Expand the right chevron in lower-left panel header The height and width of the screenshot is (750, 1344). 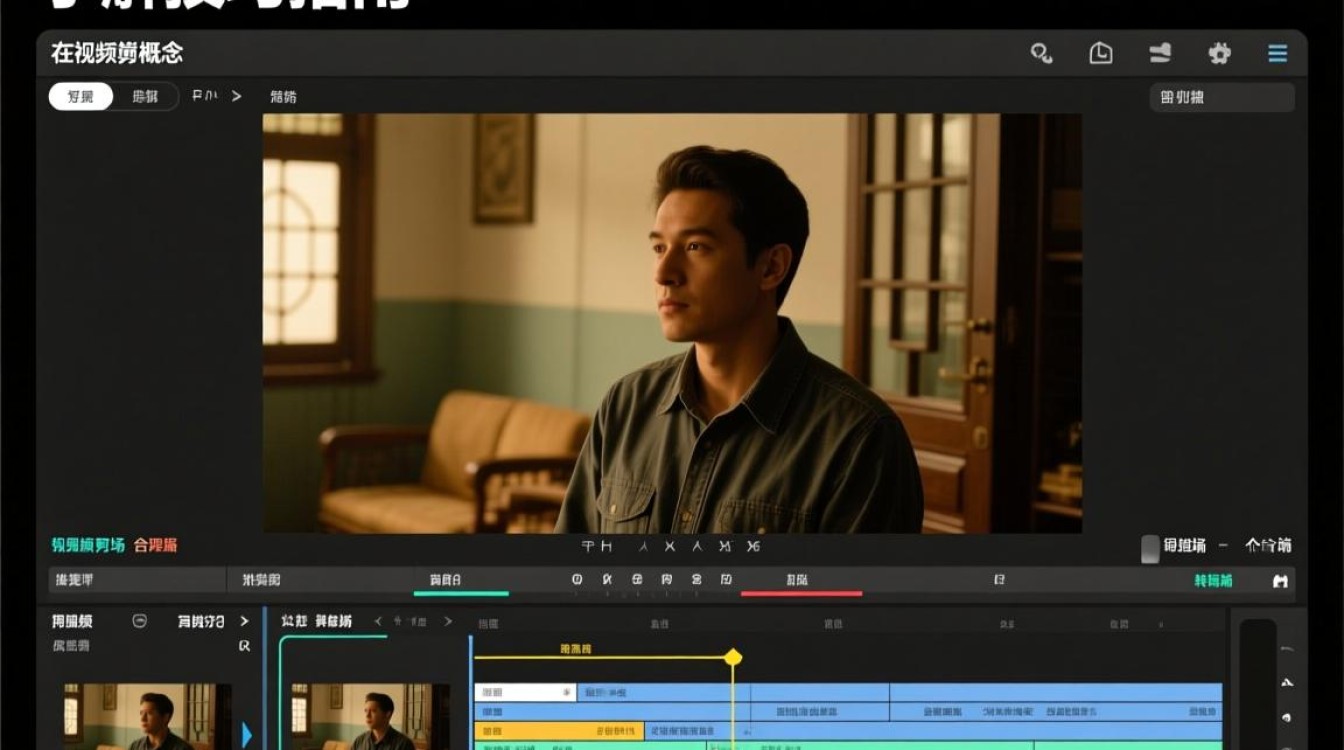pyautogui.click(x=244, y=621)
